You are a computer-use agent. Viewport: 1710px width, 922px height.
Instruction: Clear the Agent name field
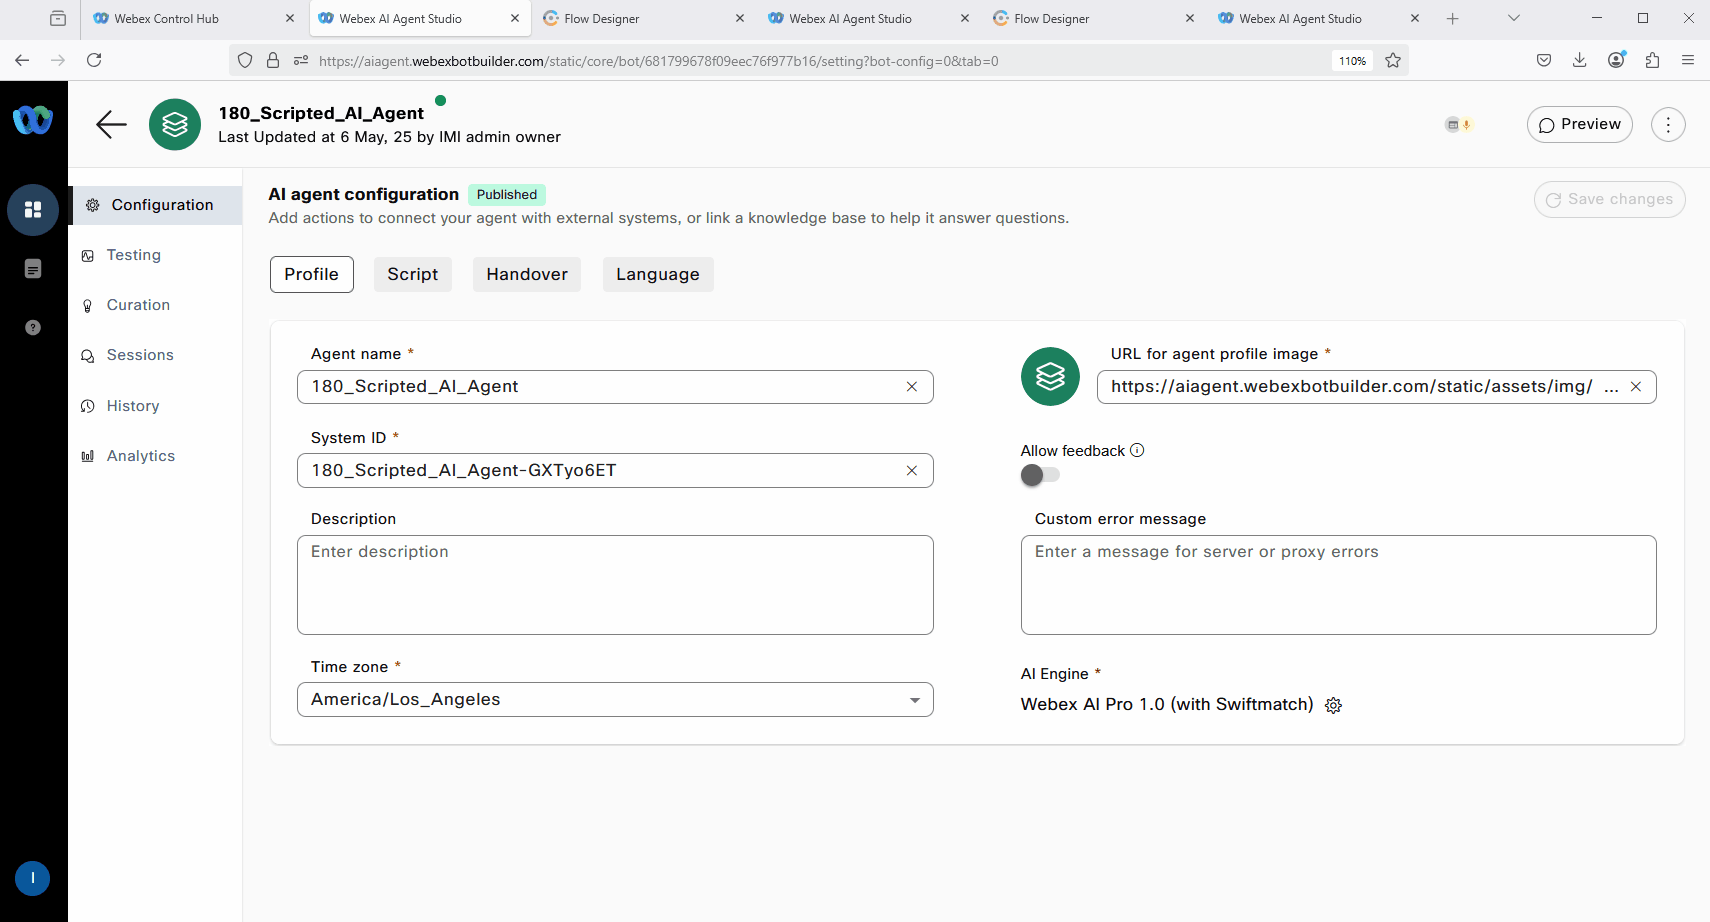click(912, 387)
